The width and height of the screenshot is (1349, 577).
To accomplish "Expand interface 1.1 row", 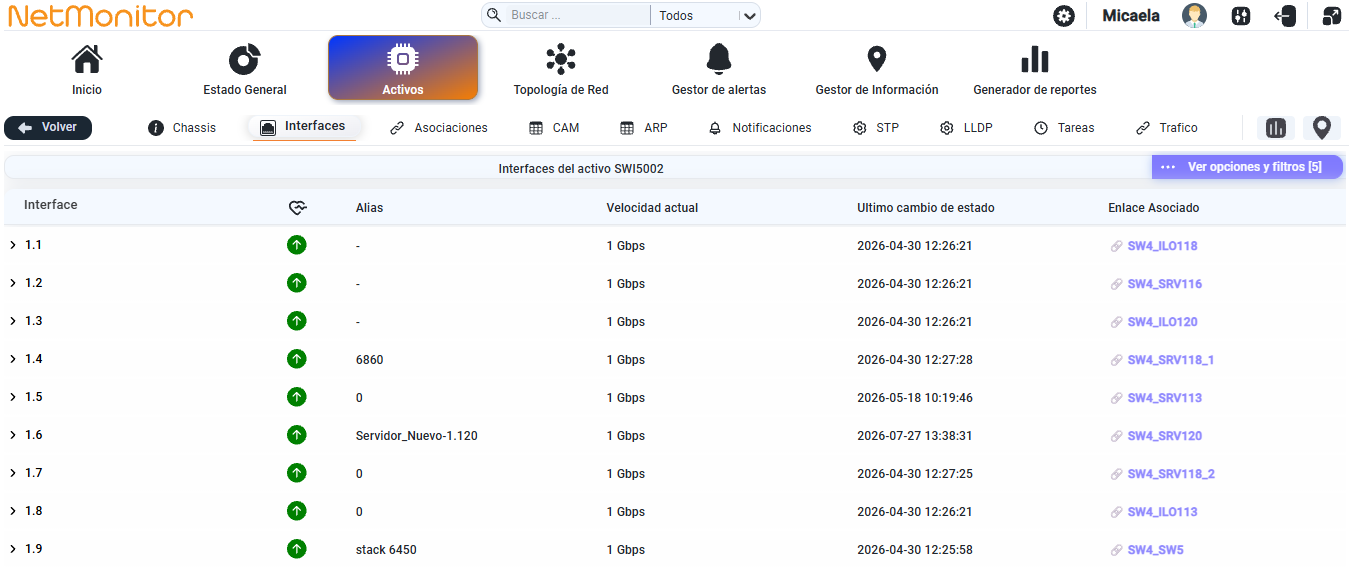I will [x=13, y=245].
